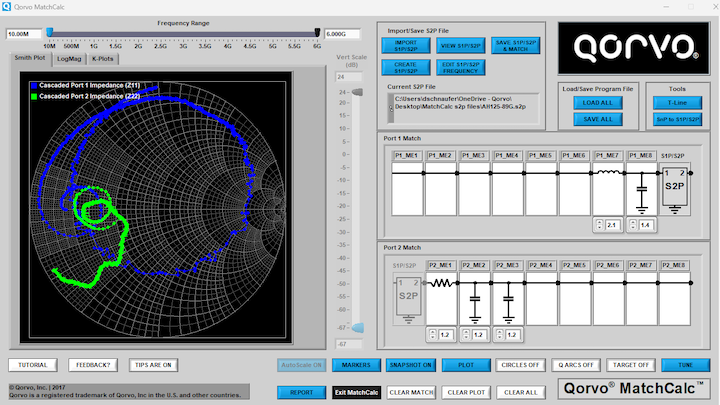Click the P1_ME7 series inductor element
Image resolution: width=720 pixels, height=405 pixels.
(608, 189)
